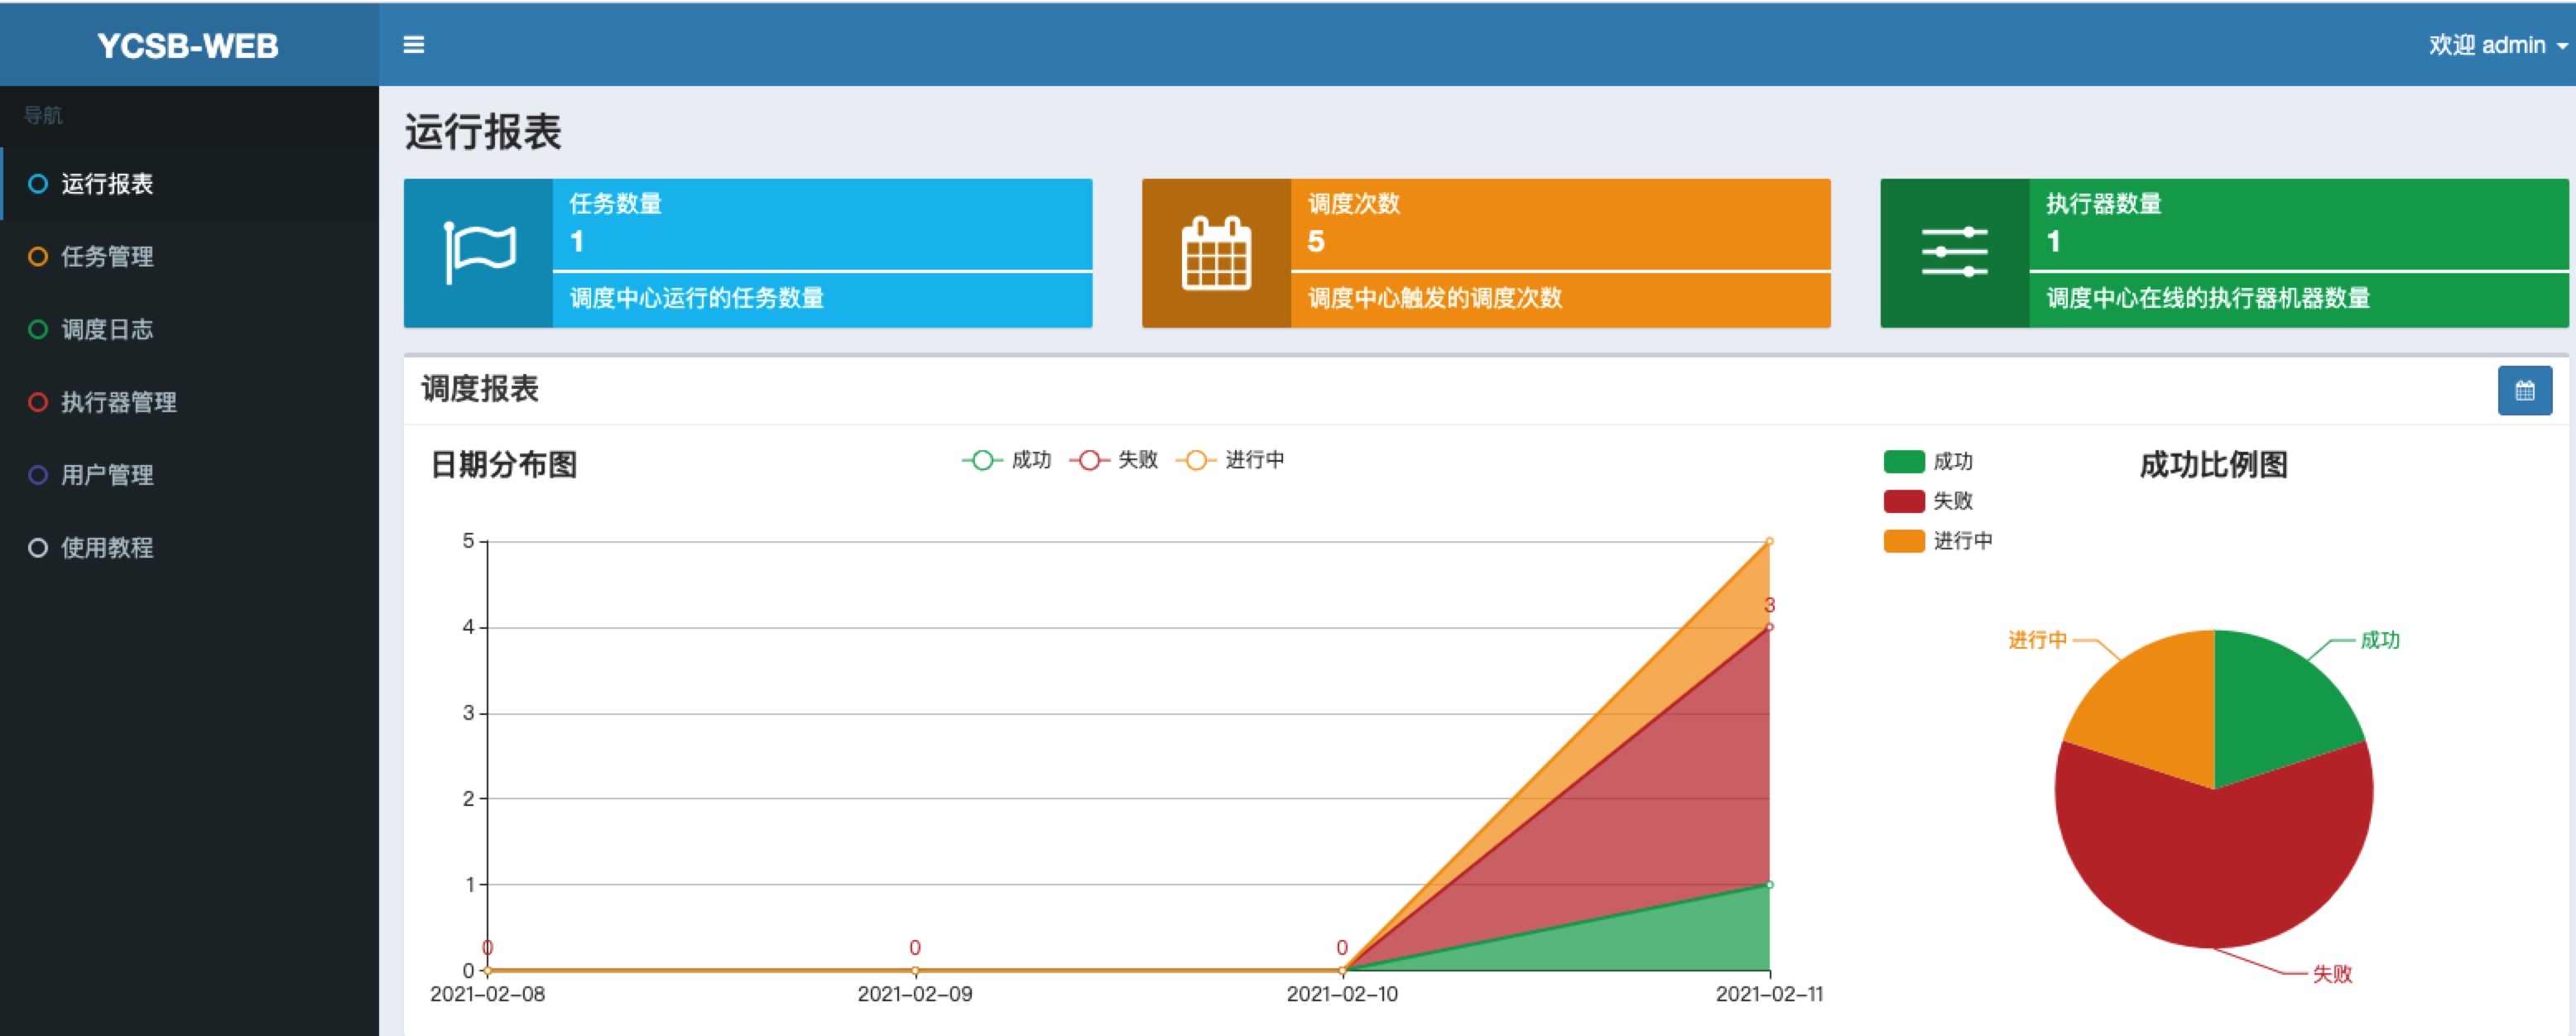Open 调度日志 in the sidebar
Viewport: 2576px width, 1036px height.
(190, 330)
